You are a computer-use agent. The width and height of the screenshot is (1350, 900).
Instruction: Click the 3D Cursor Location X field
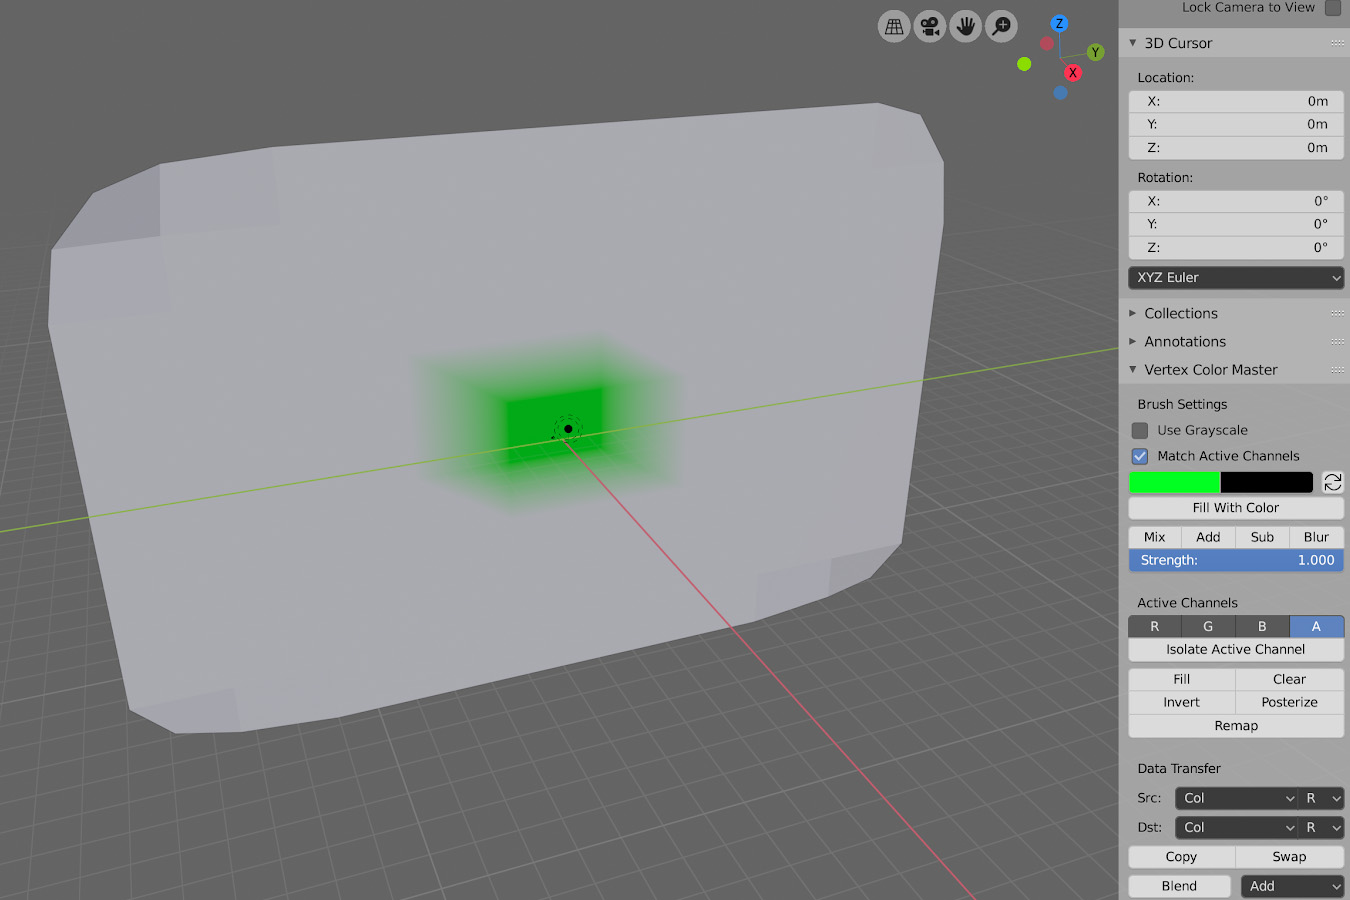coord(1236,101)
